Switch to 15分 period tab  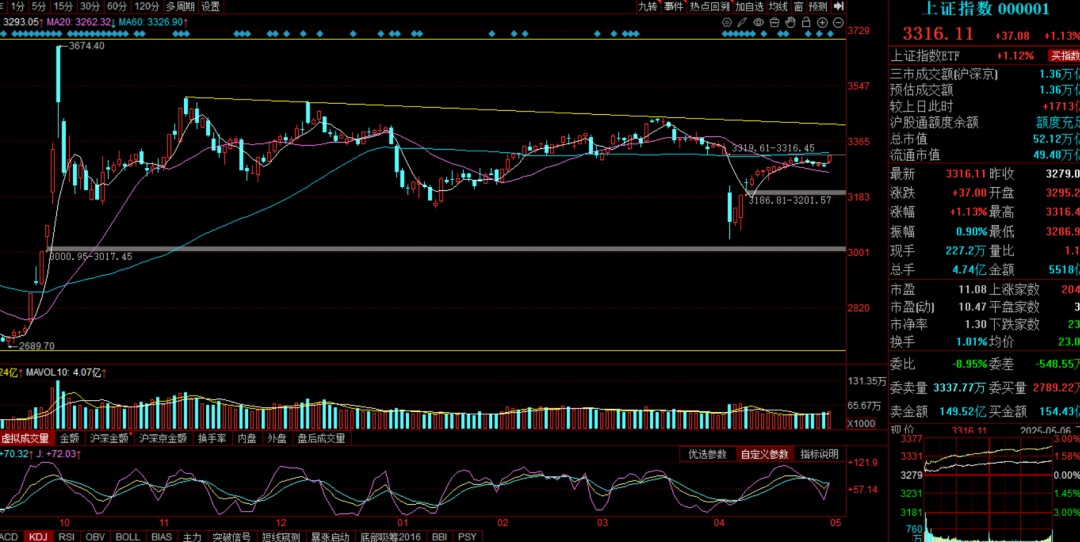pos(63,6)
